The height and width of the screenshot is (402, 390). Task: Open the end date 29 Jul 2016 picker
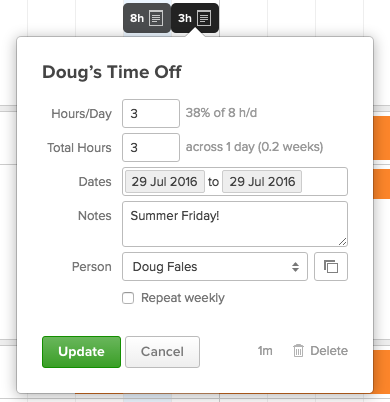tap(262, 182)
